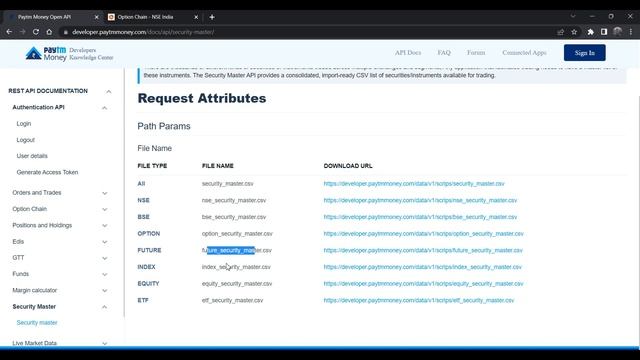Screen dimensions: 640x360
Task: Click the browser forward arrow
Action: click(x=22, y=32)
